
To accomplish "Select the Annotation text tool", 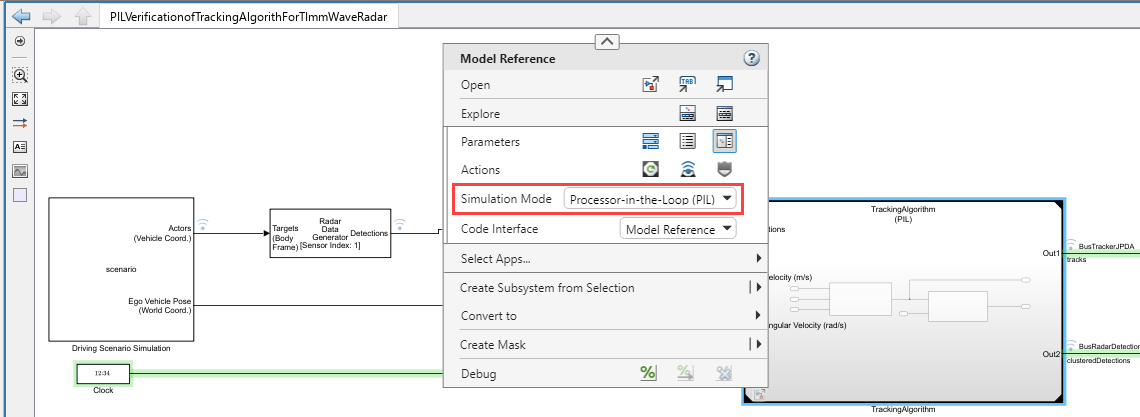I will 20,147.
